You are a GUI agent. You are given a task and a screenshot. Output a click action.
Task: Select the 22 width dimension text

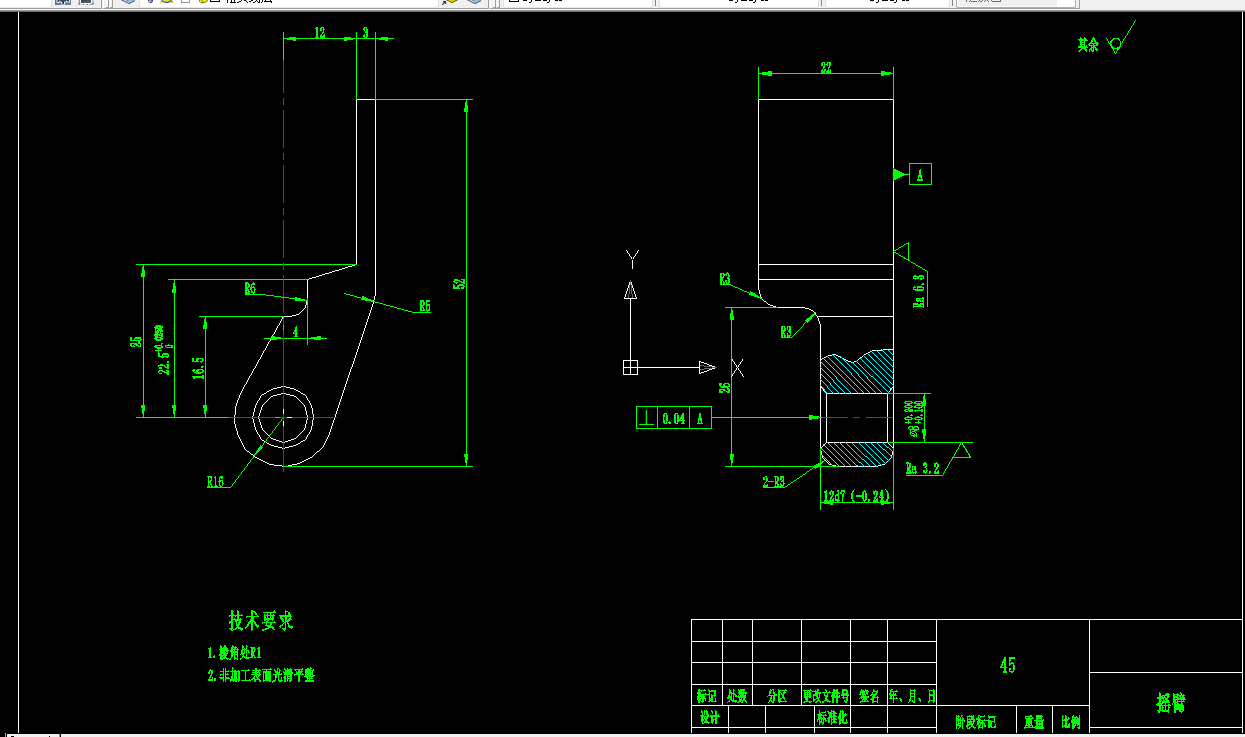pos(826,68)
